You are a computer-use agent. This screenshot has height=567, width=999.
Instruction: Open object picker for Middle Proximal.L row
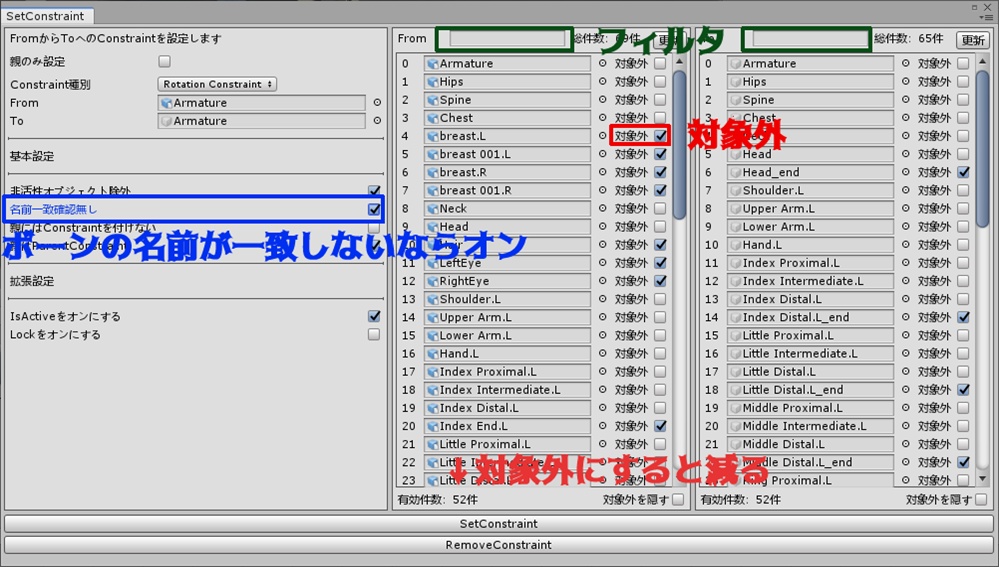(x=905, y=408)
